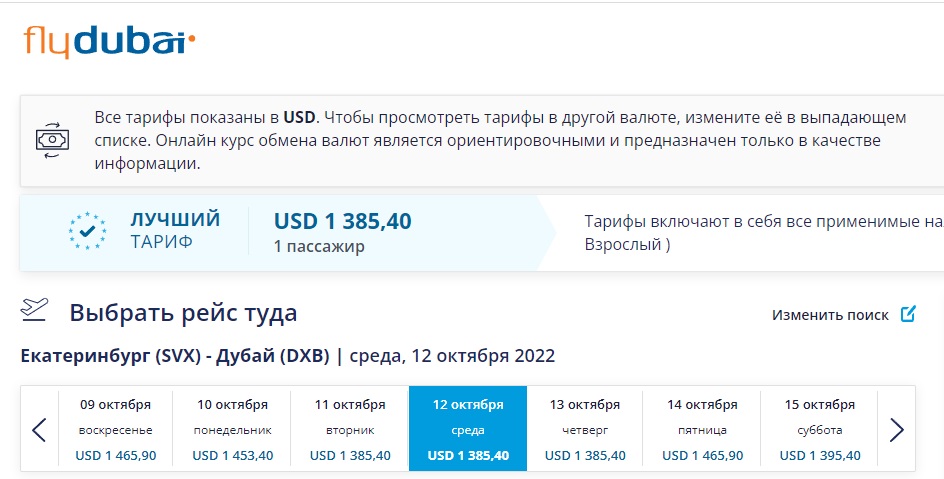Choose the 11 октября вторник tab
This screenshot has width=944, height=479.
tap(350, 430)
